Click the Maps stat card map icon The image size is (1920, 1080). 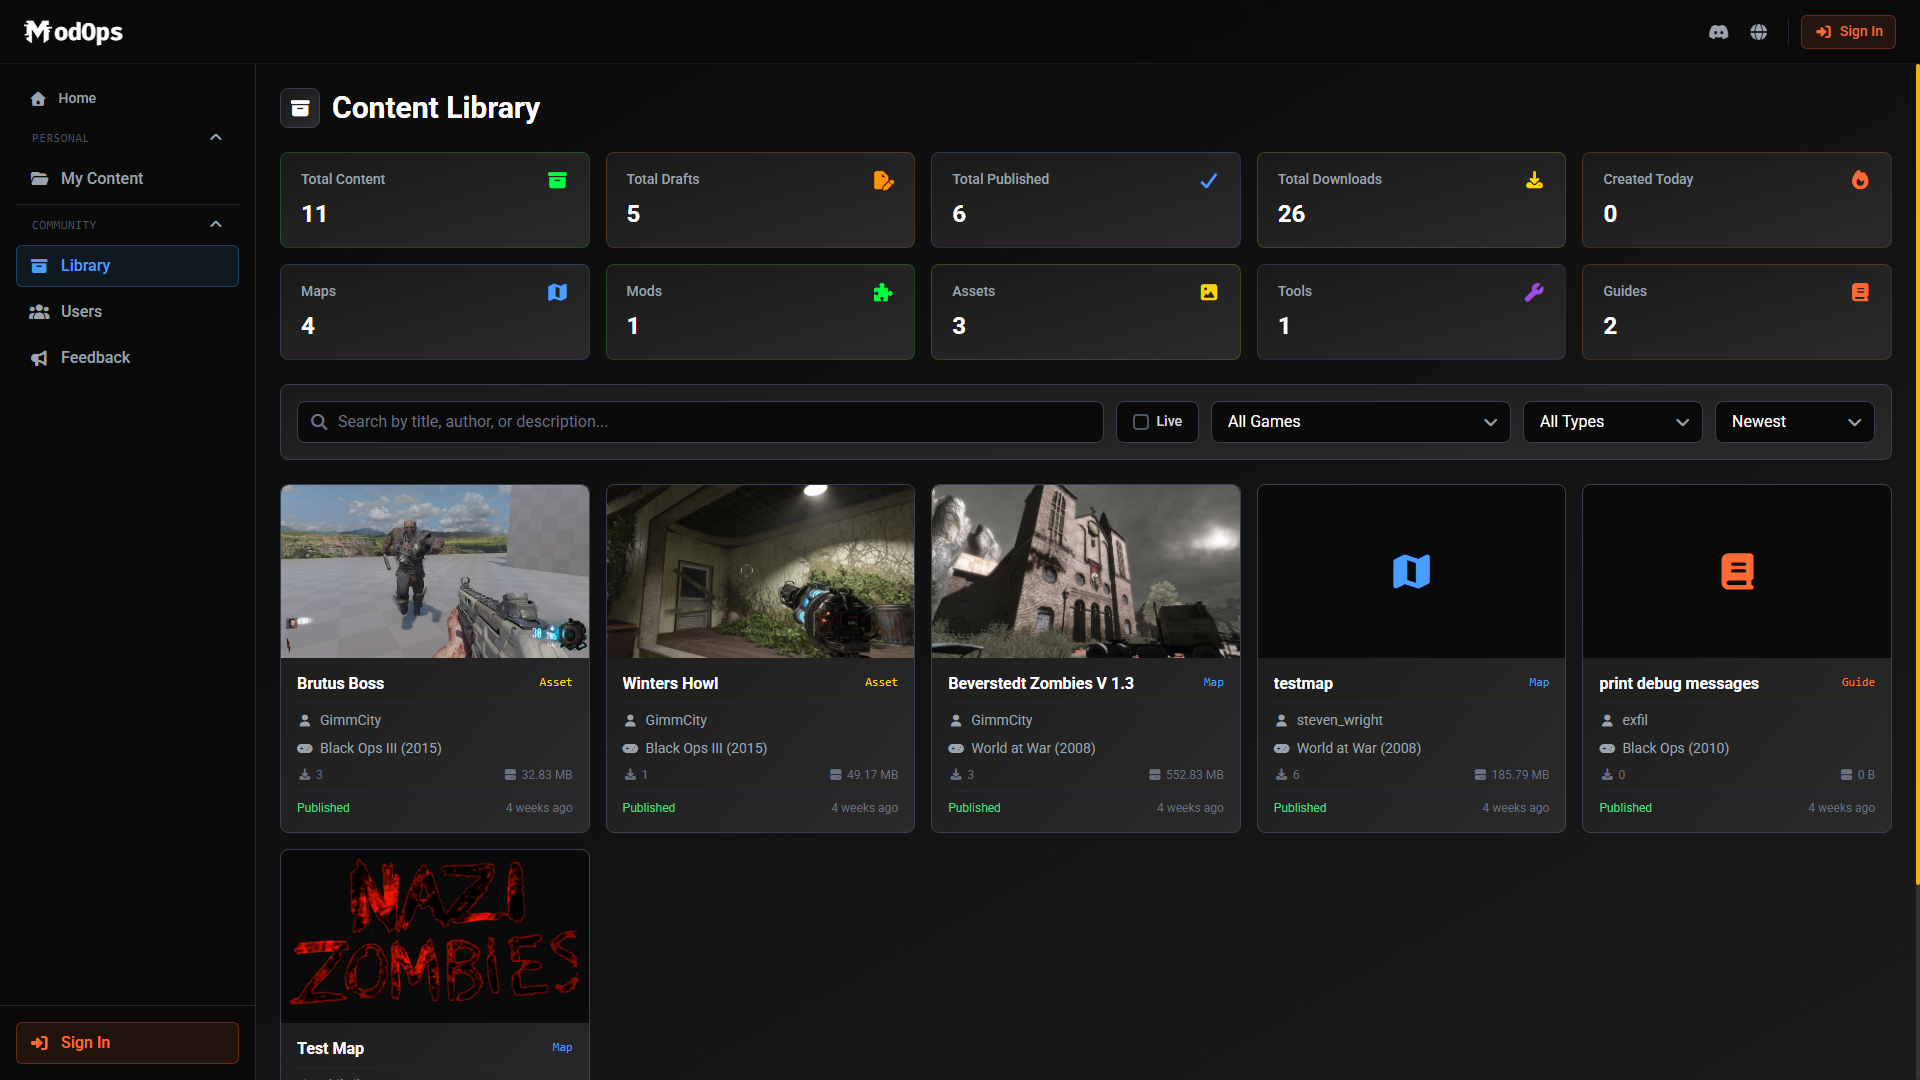tap(557, 292)
